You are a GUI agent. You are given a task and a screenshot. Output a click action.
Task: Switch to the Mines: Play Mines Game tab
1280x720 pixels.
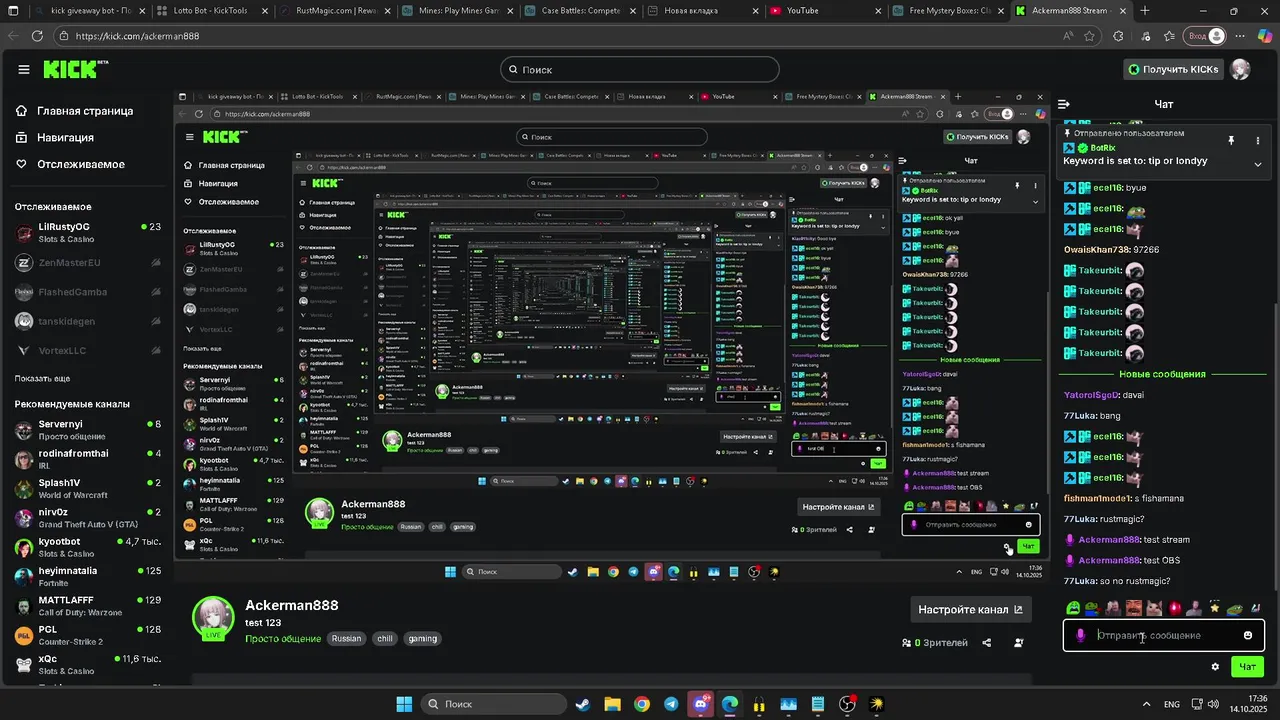[455, 11]
